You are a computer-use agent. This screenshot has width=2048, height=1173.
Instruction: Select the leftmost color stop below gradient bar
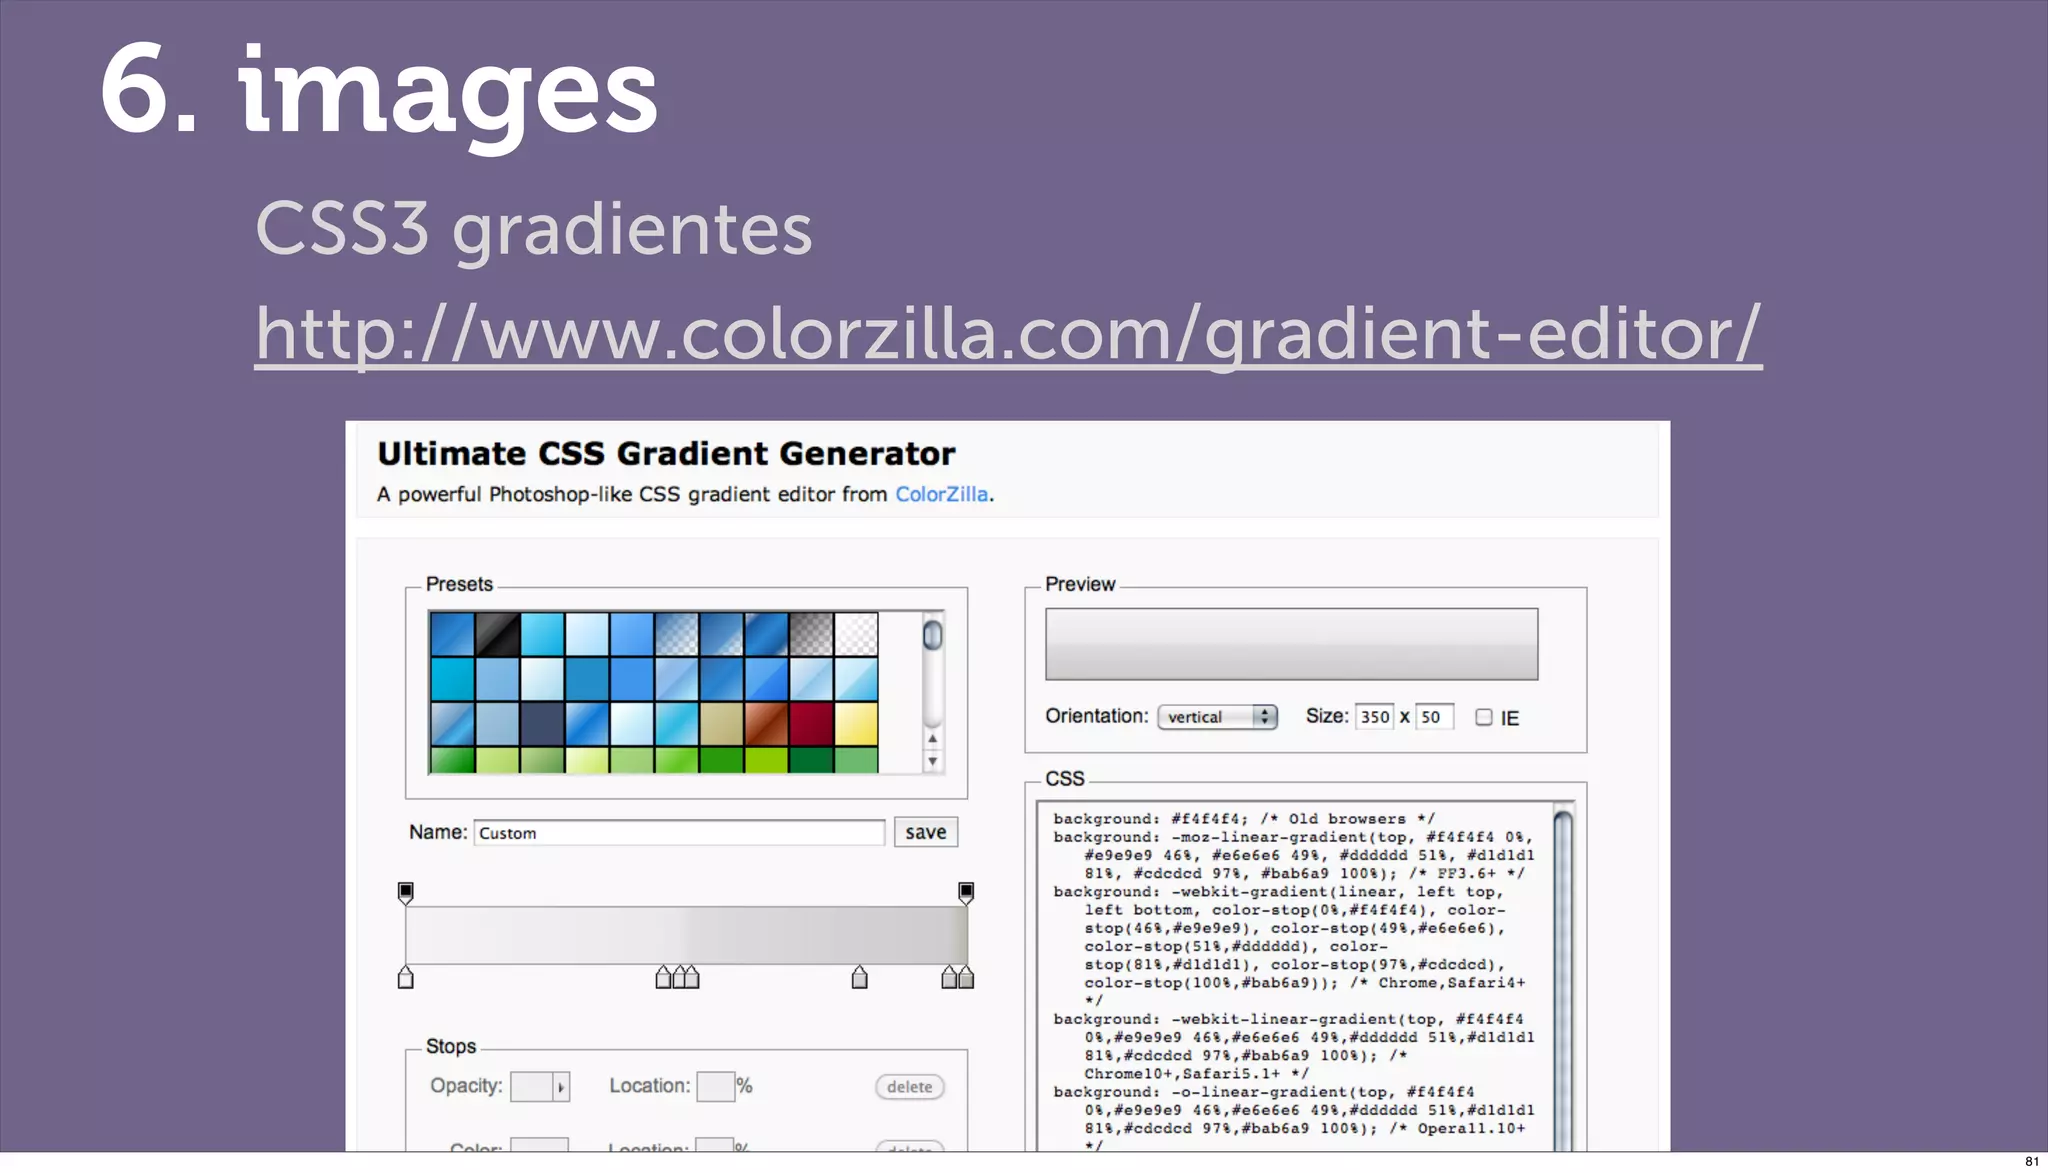405,978
